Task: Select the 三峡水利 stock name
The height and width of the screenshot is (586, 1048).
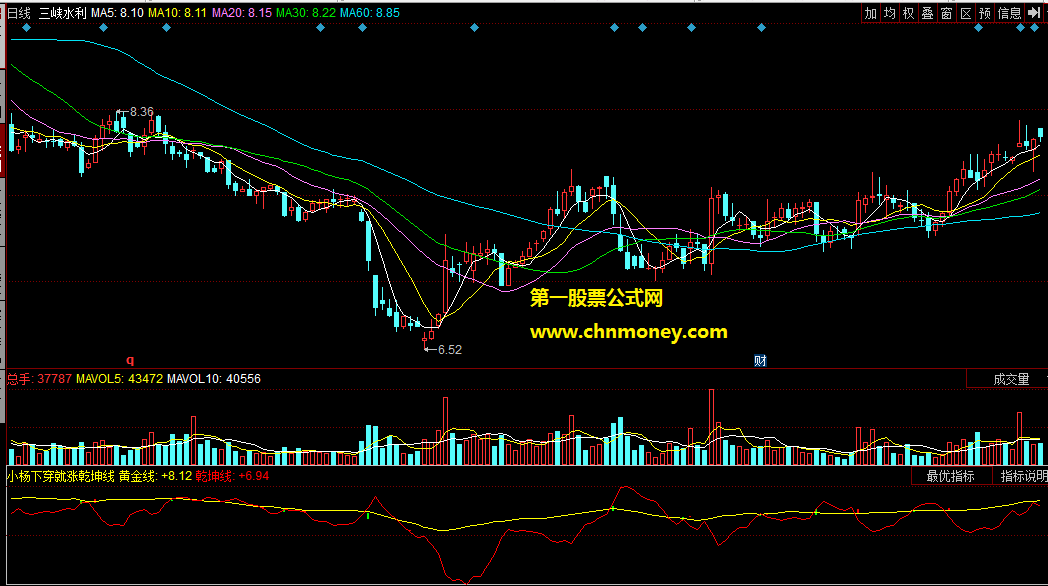Action: pyautogui.click(x=62, y=13)
